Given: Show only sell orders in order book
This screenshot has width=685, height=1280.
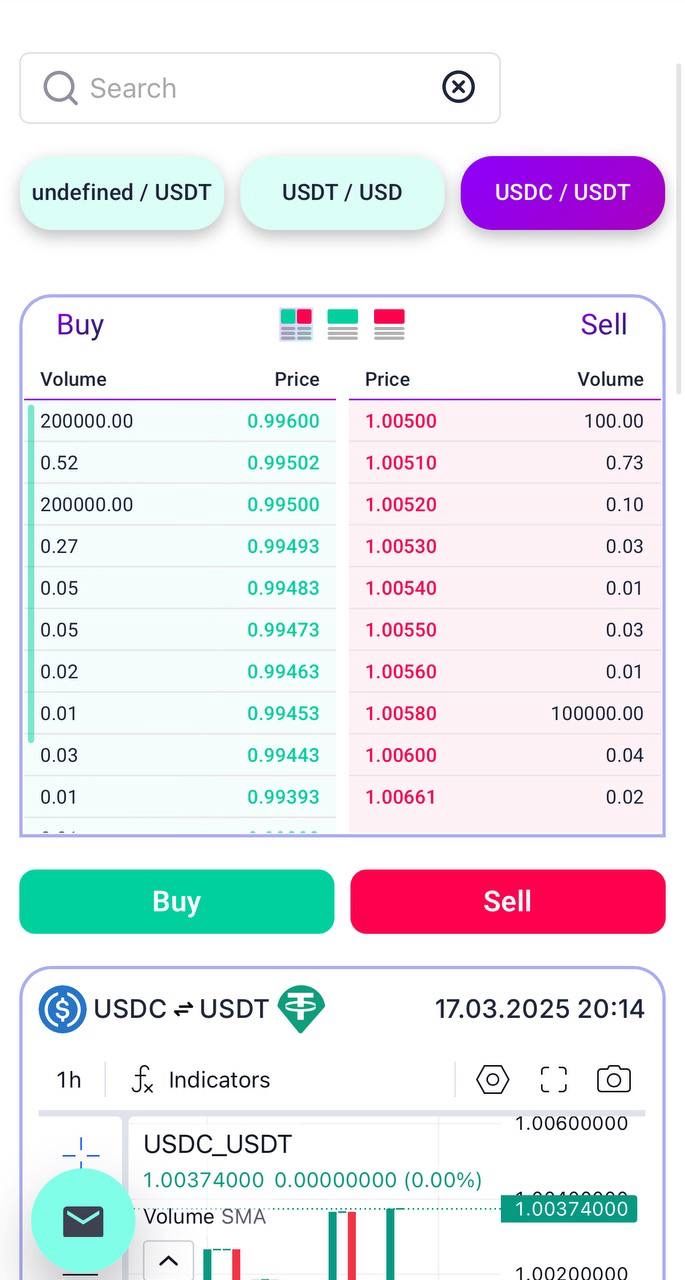Looking at the screenshot, I should click(x=389, y=322).
